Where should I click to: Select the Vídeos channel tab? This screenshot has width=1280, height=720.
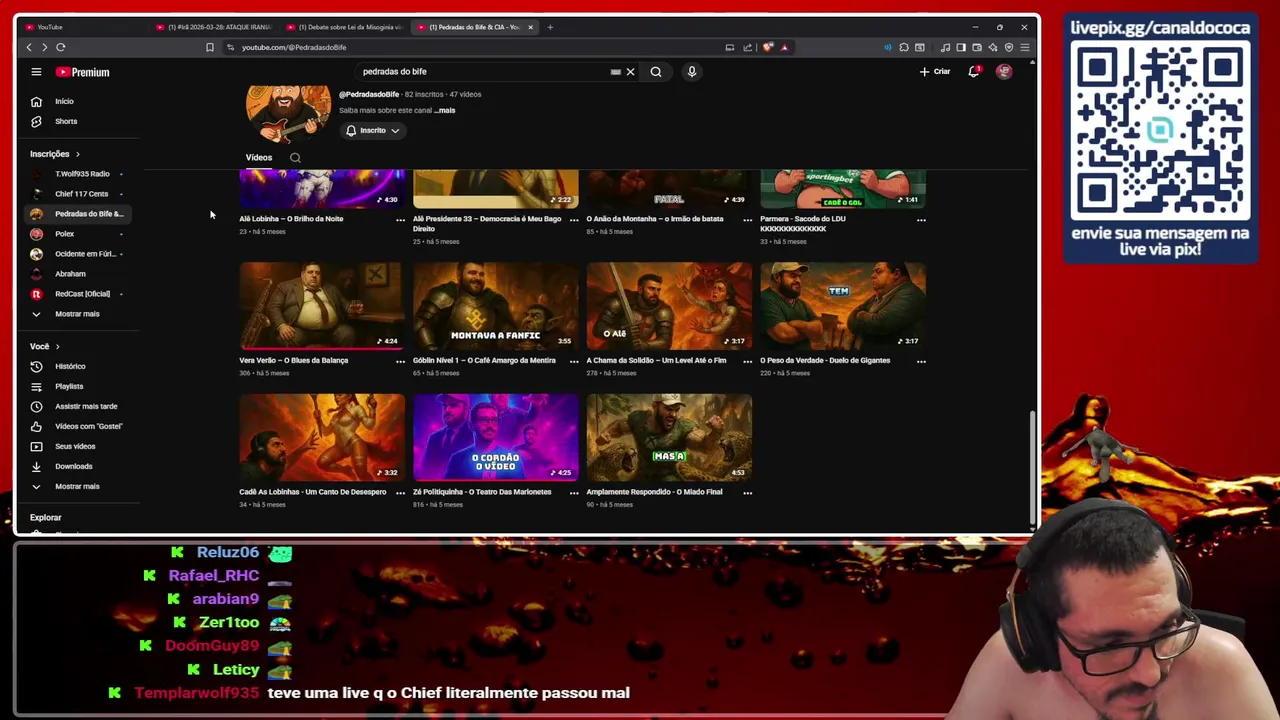point(259,158)
